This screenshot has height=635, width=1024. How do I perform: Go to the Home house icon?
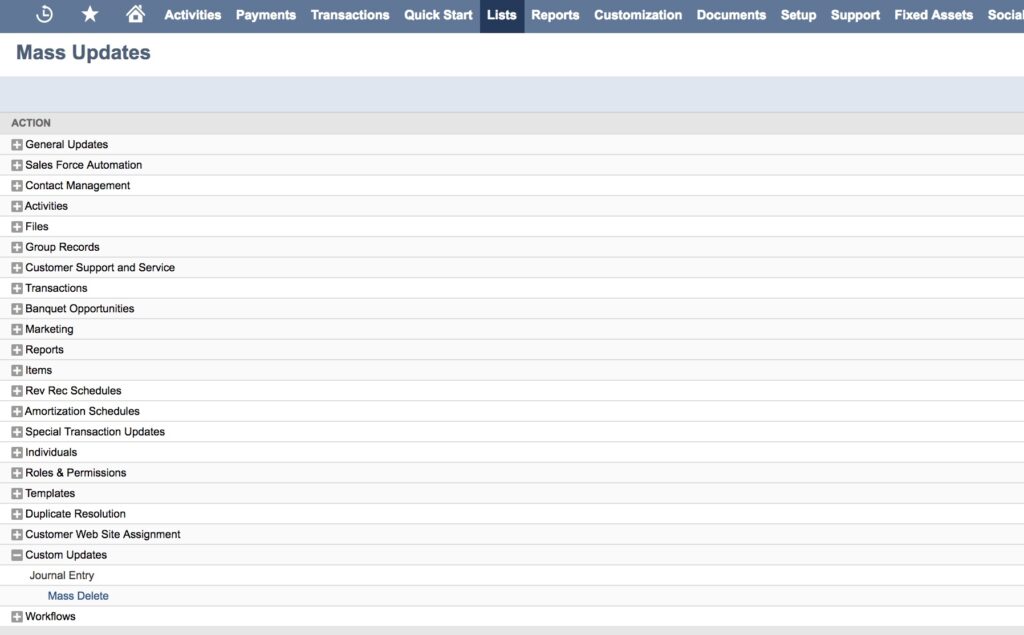pyautogui.click(x=135, y=14)
